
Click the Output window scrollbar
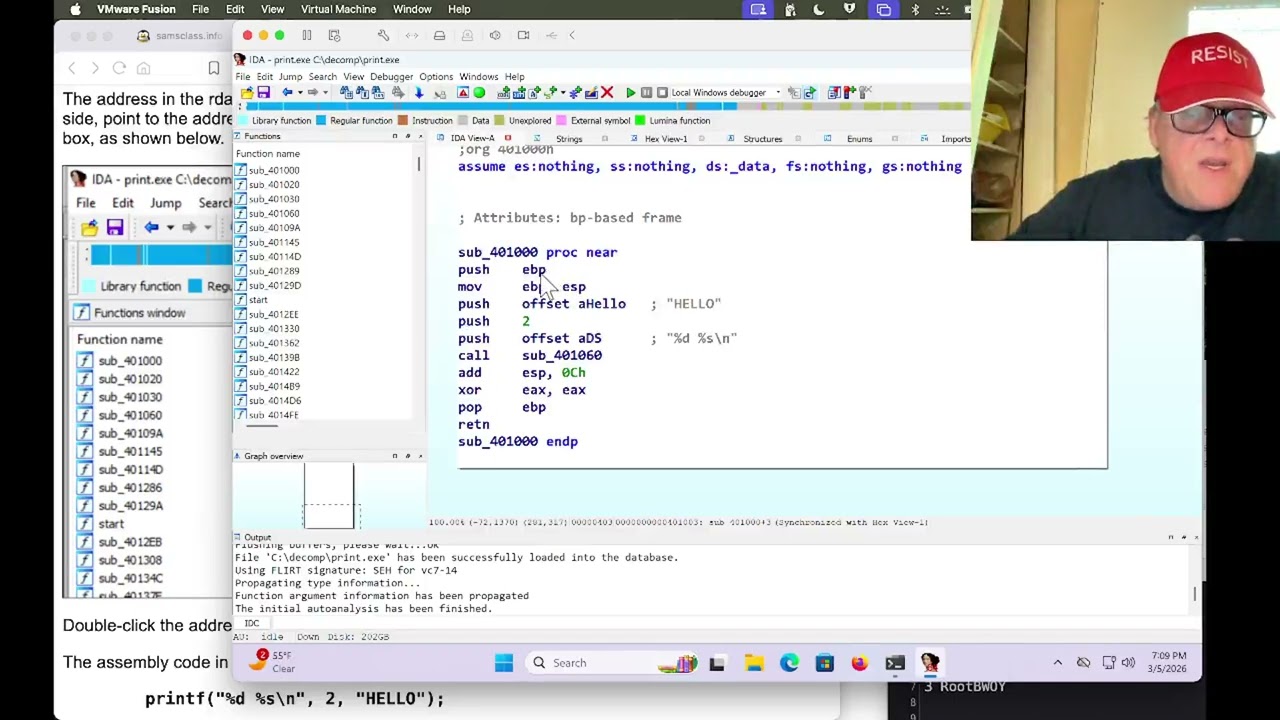coord(1194,595)
